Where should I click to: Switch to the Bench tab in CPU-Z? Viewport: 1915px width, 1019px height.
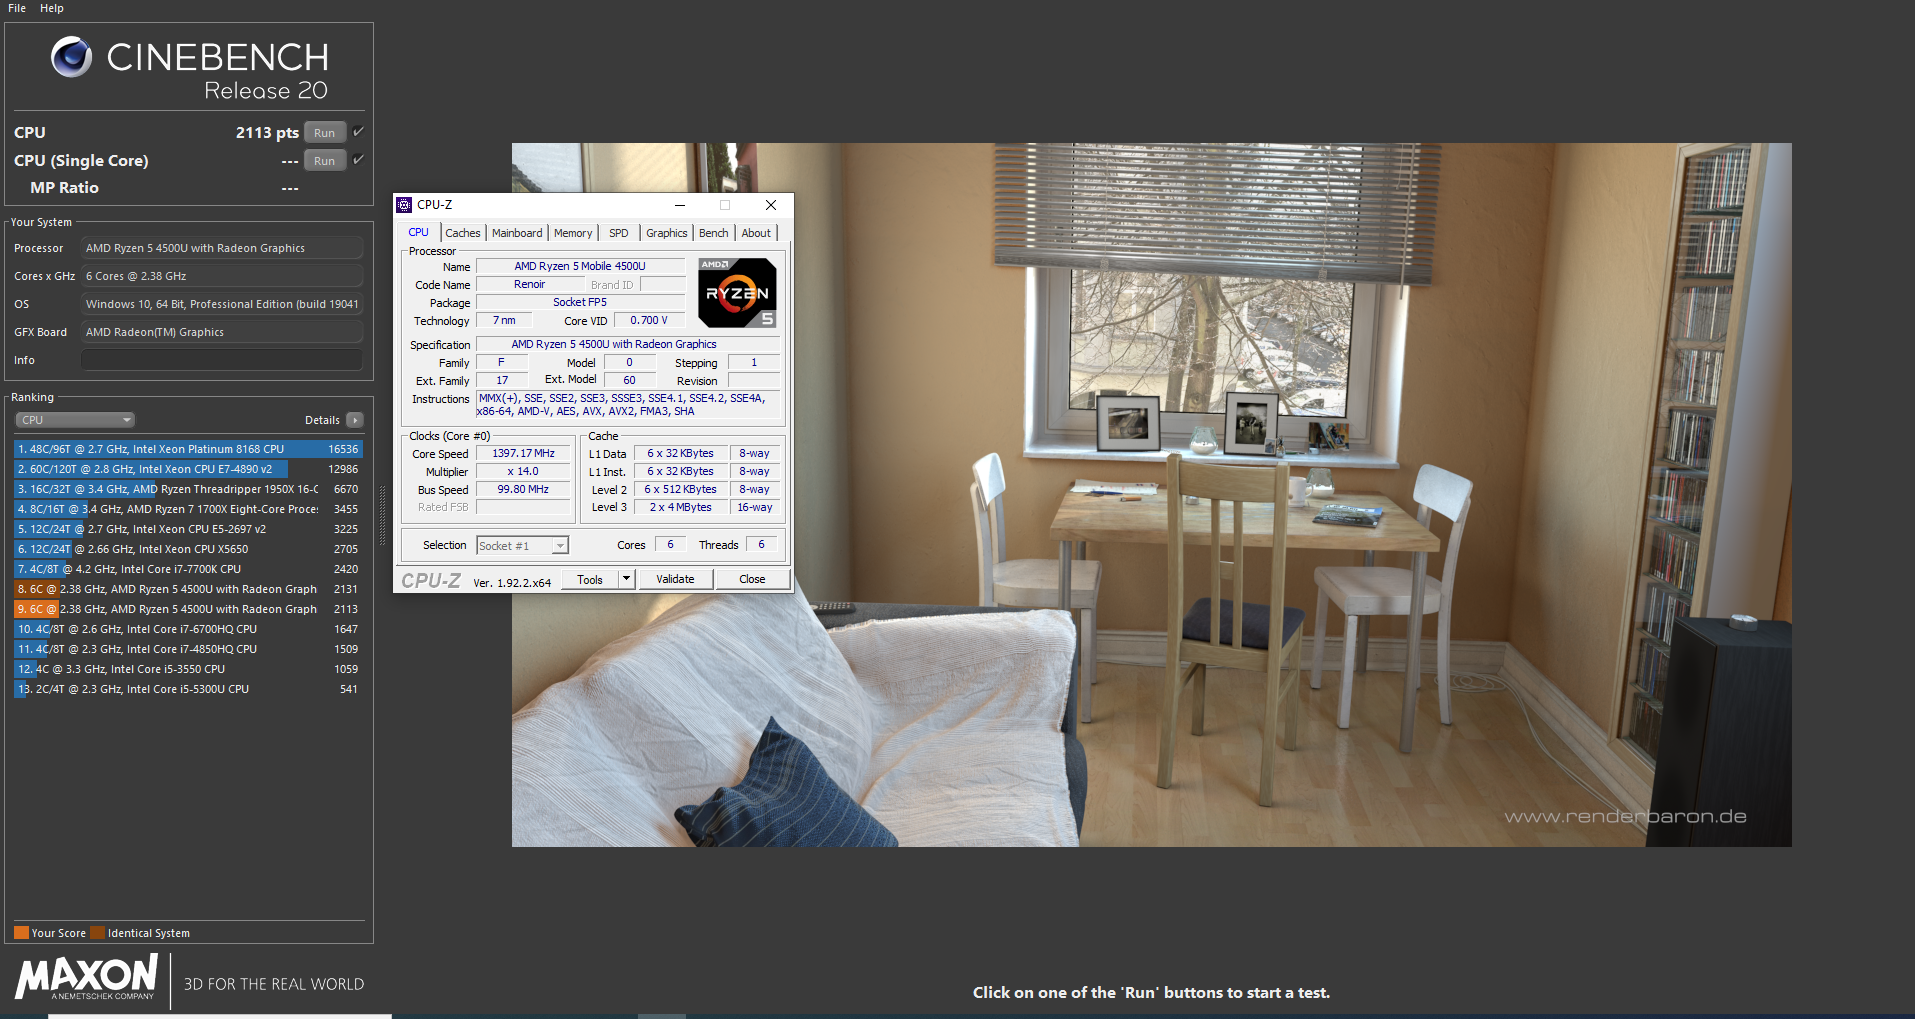pos(714,233)
